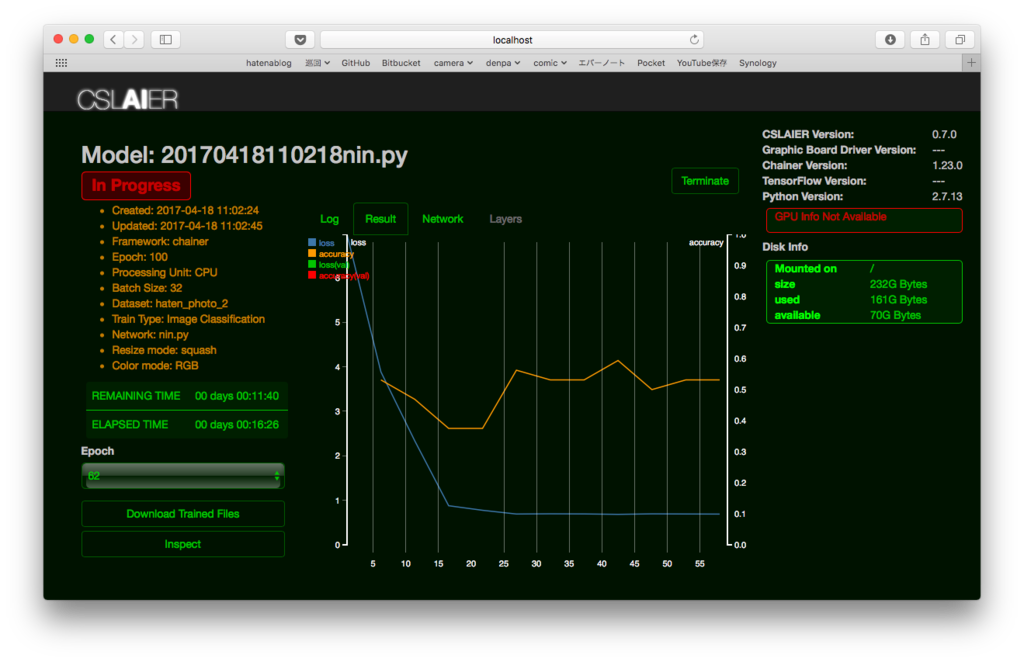1024x662 pixels.
Task: Click the localhost address bar
Action: click(x=512, y=40)
